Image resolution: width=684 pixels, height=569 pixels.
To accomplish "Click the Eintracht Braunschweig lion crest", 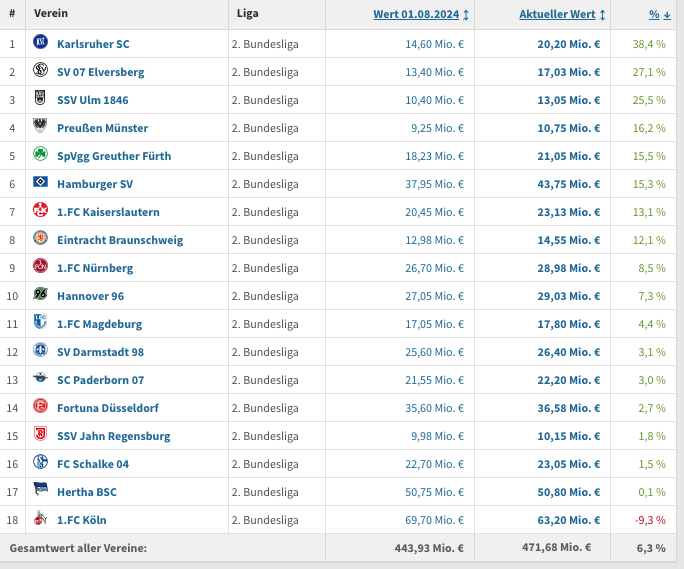I will point(41,238).
